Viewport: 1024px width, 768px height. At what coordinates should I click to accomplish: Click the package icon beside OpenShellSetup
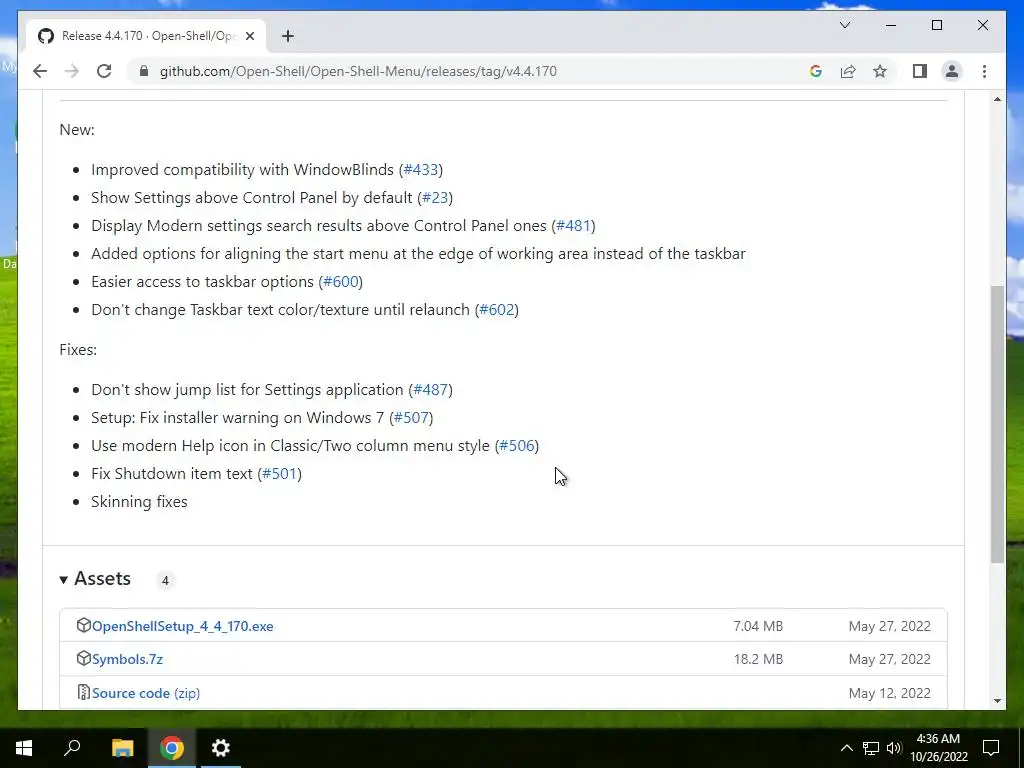coord(84,625)
